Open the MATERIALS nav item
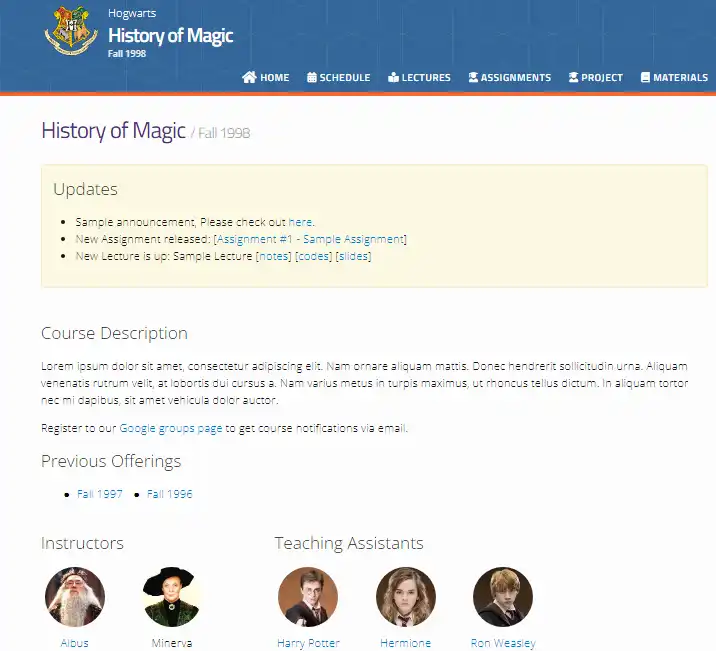 674,77
